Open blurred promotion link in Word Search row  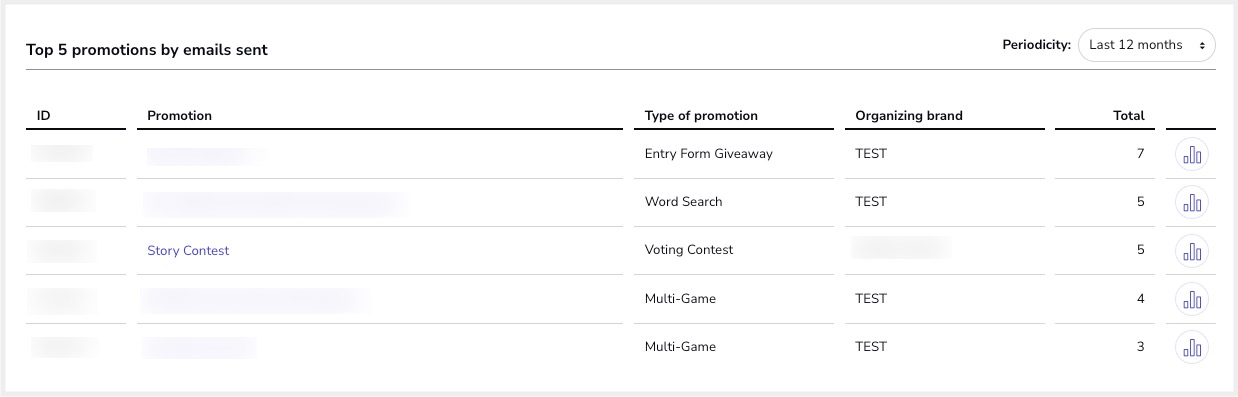(x=275, y=203)
